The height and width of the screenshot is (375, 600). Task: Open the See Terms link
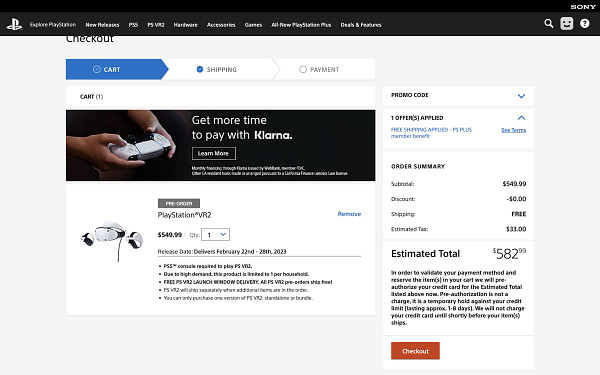point(514,130)
